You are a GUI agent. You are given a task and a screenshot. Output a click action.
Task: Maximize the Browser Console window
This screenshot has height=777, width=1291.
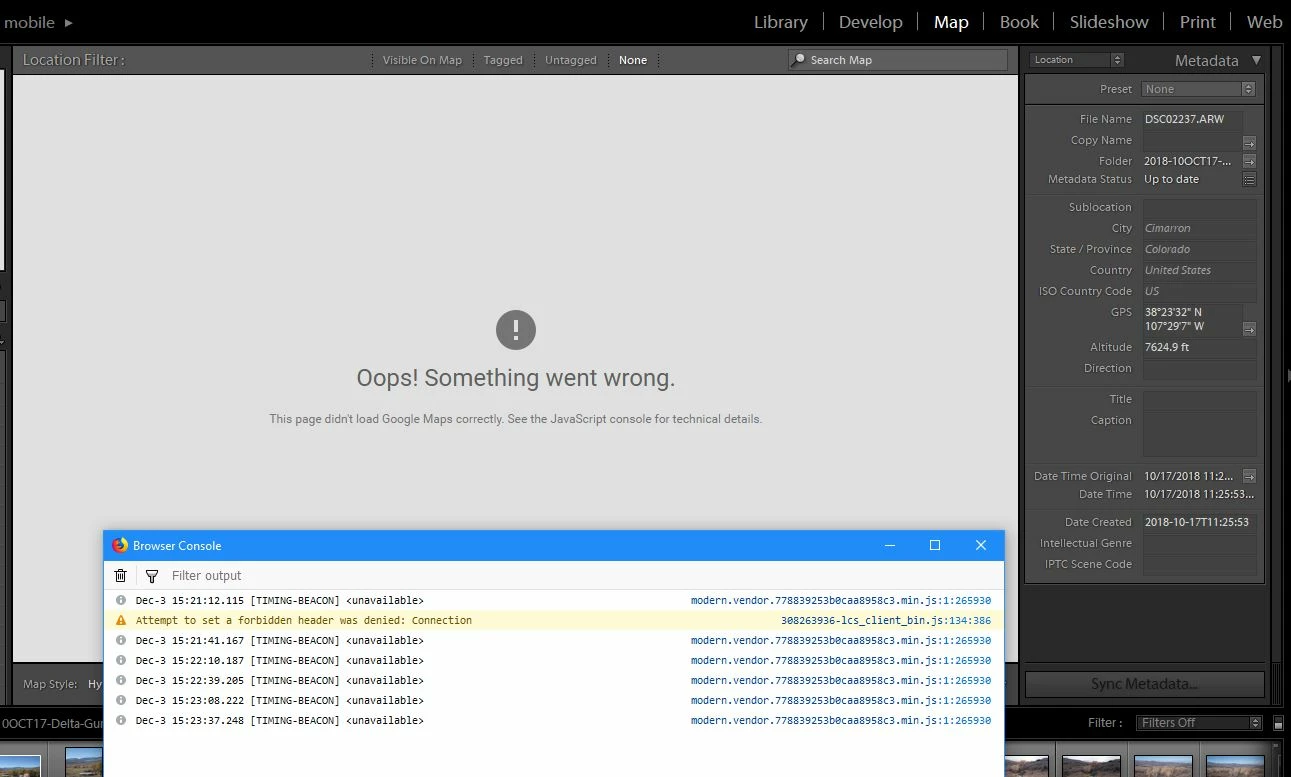coord(935,545)
